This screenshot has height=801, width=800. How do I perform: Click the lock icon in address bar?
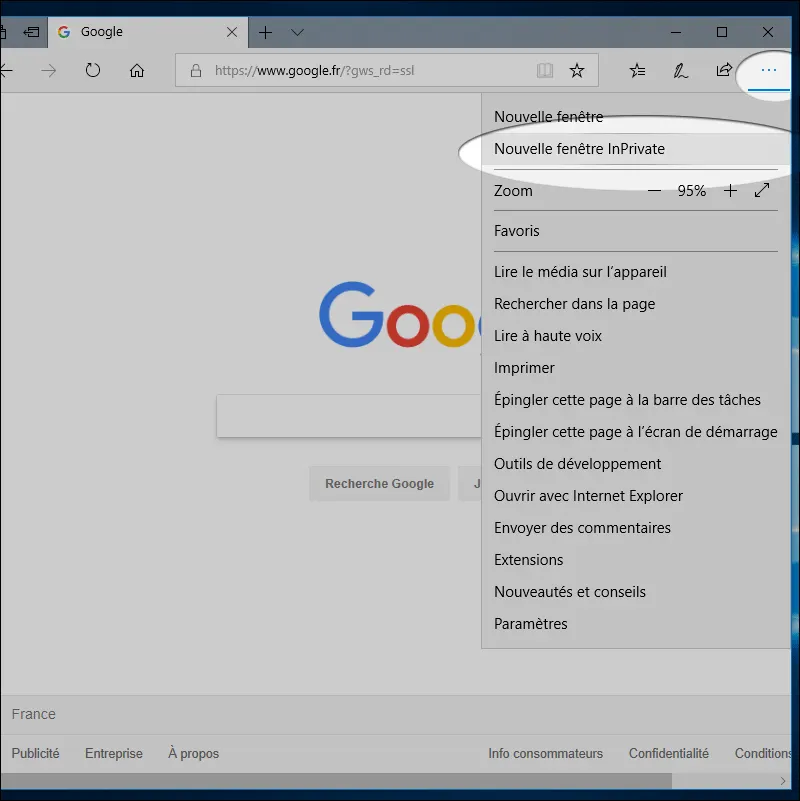point(196,70)
